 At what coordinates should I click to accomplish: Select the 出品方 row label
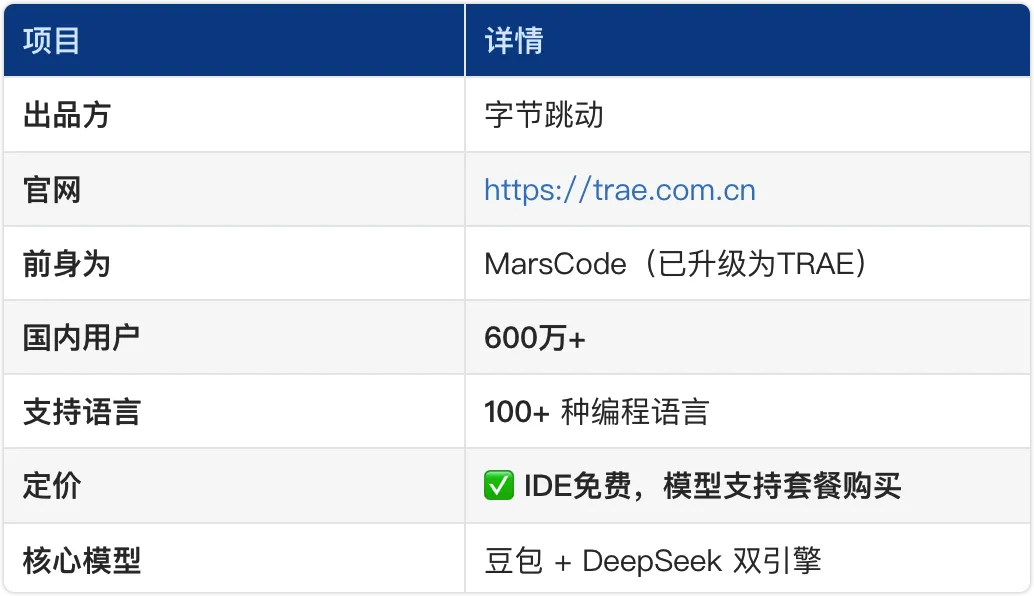coord(66,115)
